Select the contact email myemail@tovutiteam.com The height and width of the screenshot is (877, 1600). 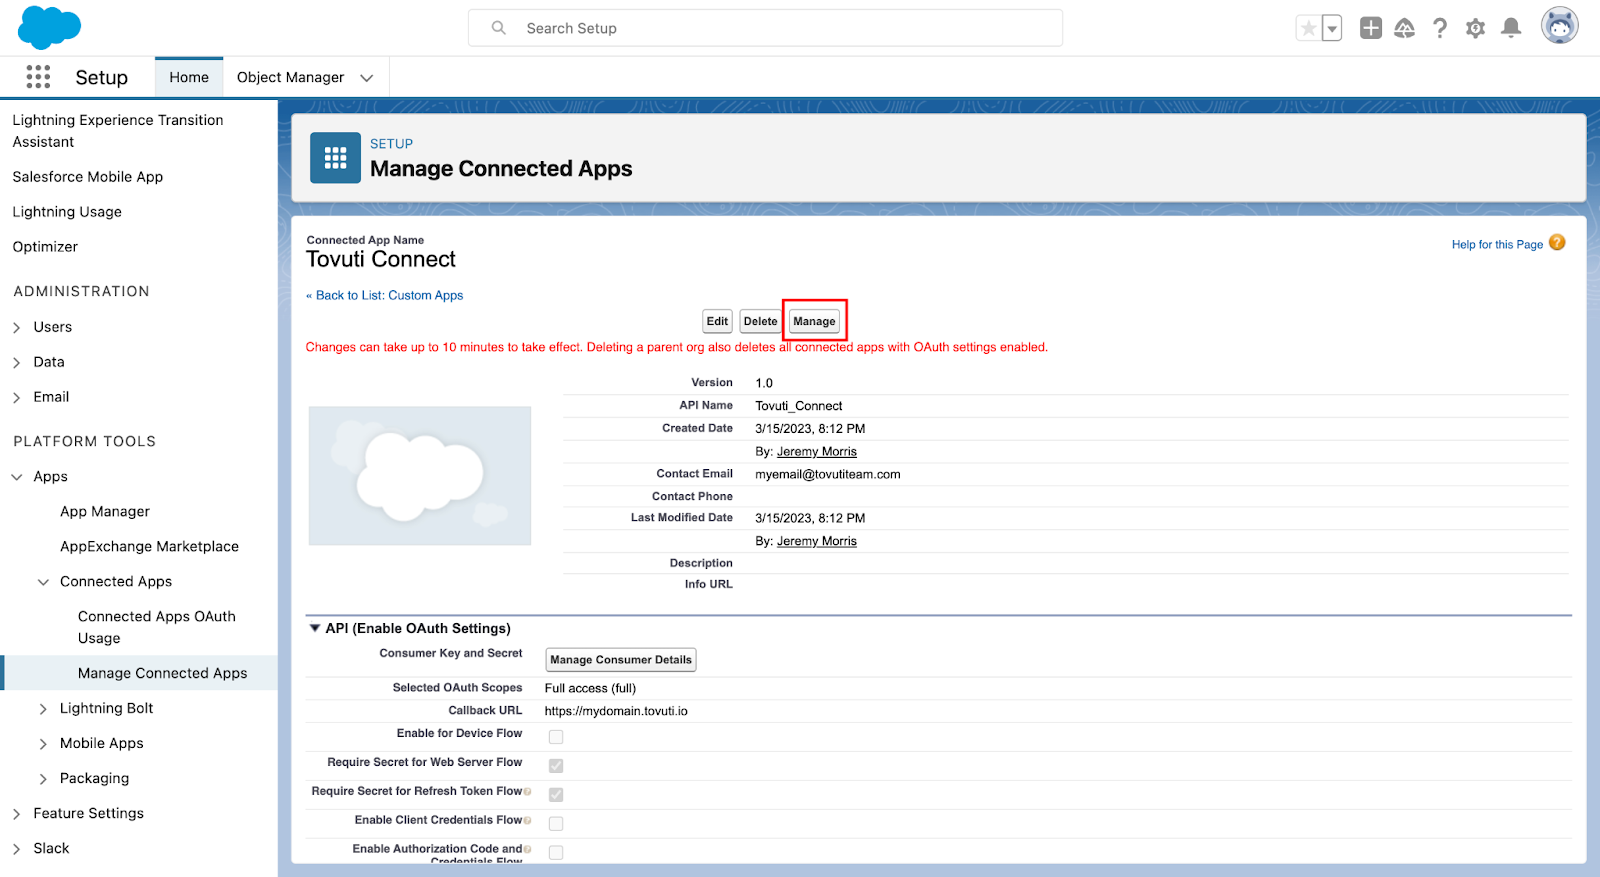pyautogui.click(x=828, y=474)
